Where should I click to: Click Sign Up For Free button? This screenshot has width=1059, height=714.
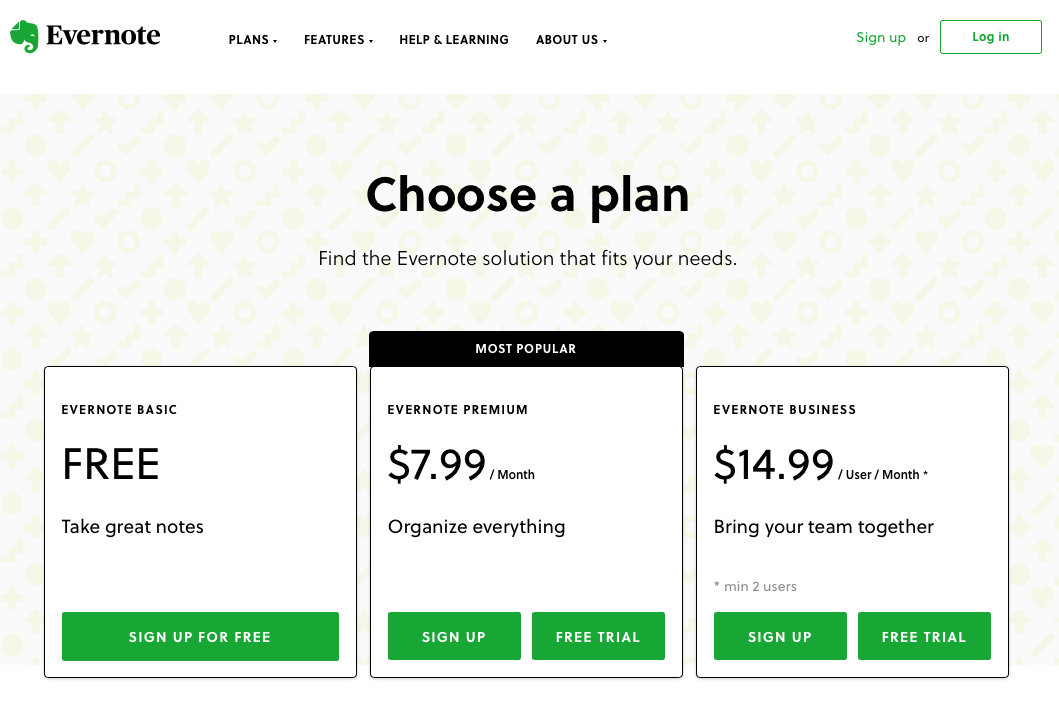click(x=200, y=637)
